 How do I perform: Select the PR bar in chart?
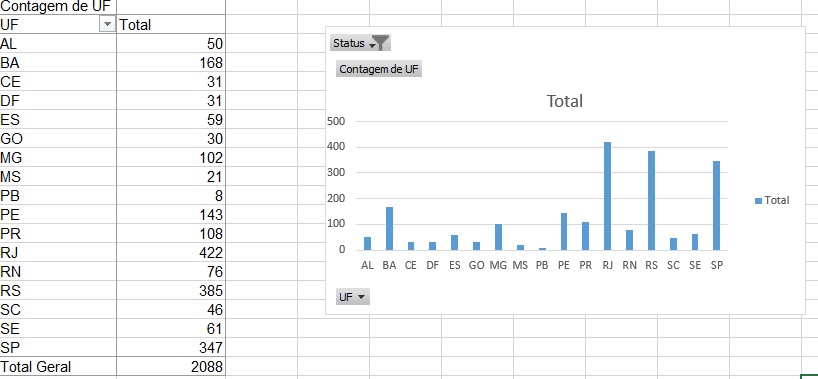click(x=585, y=236)
